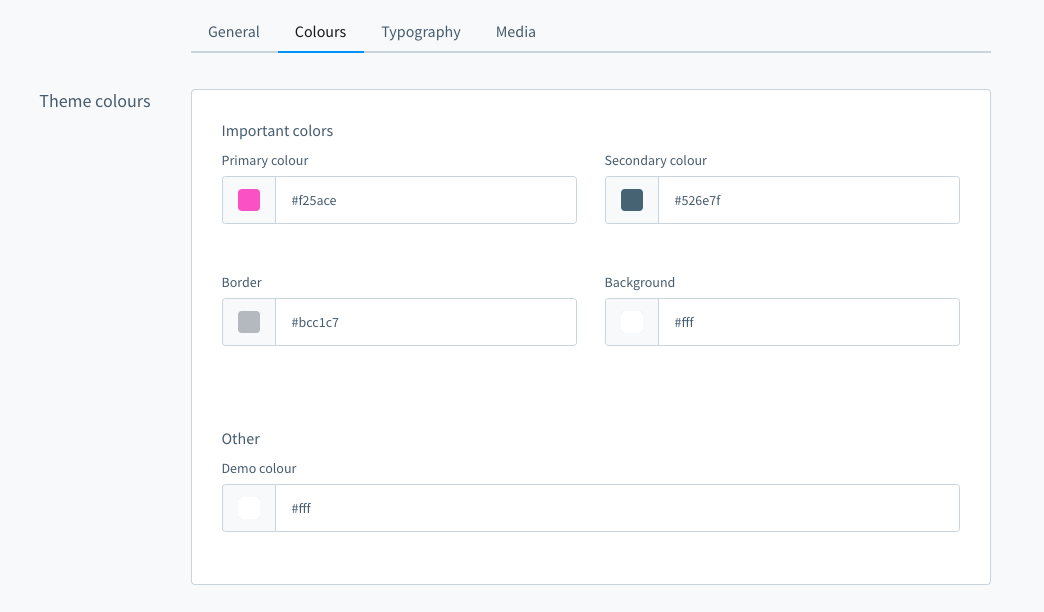Select the Colours tab

pos(320,32)
